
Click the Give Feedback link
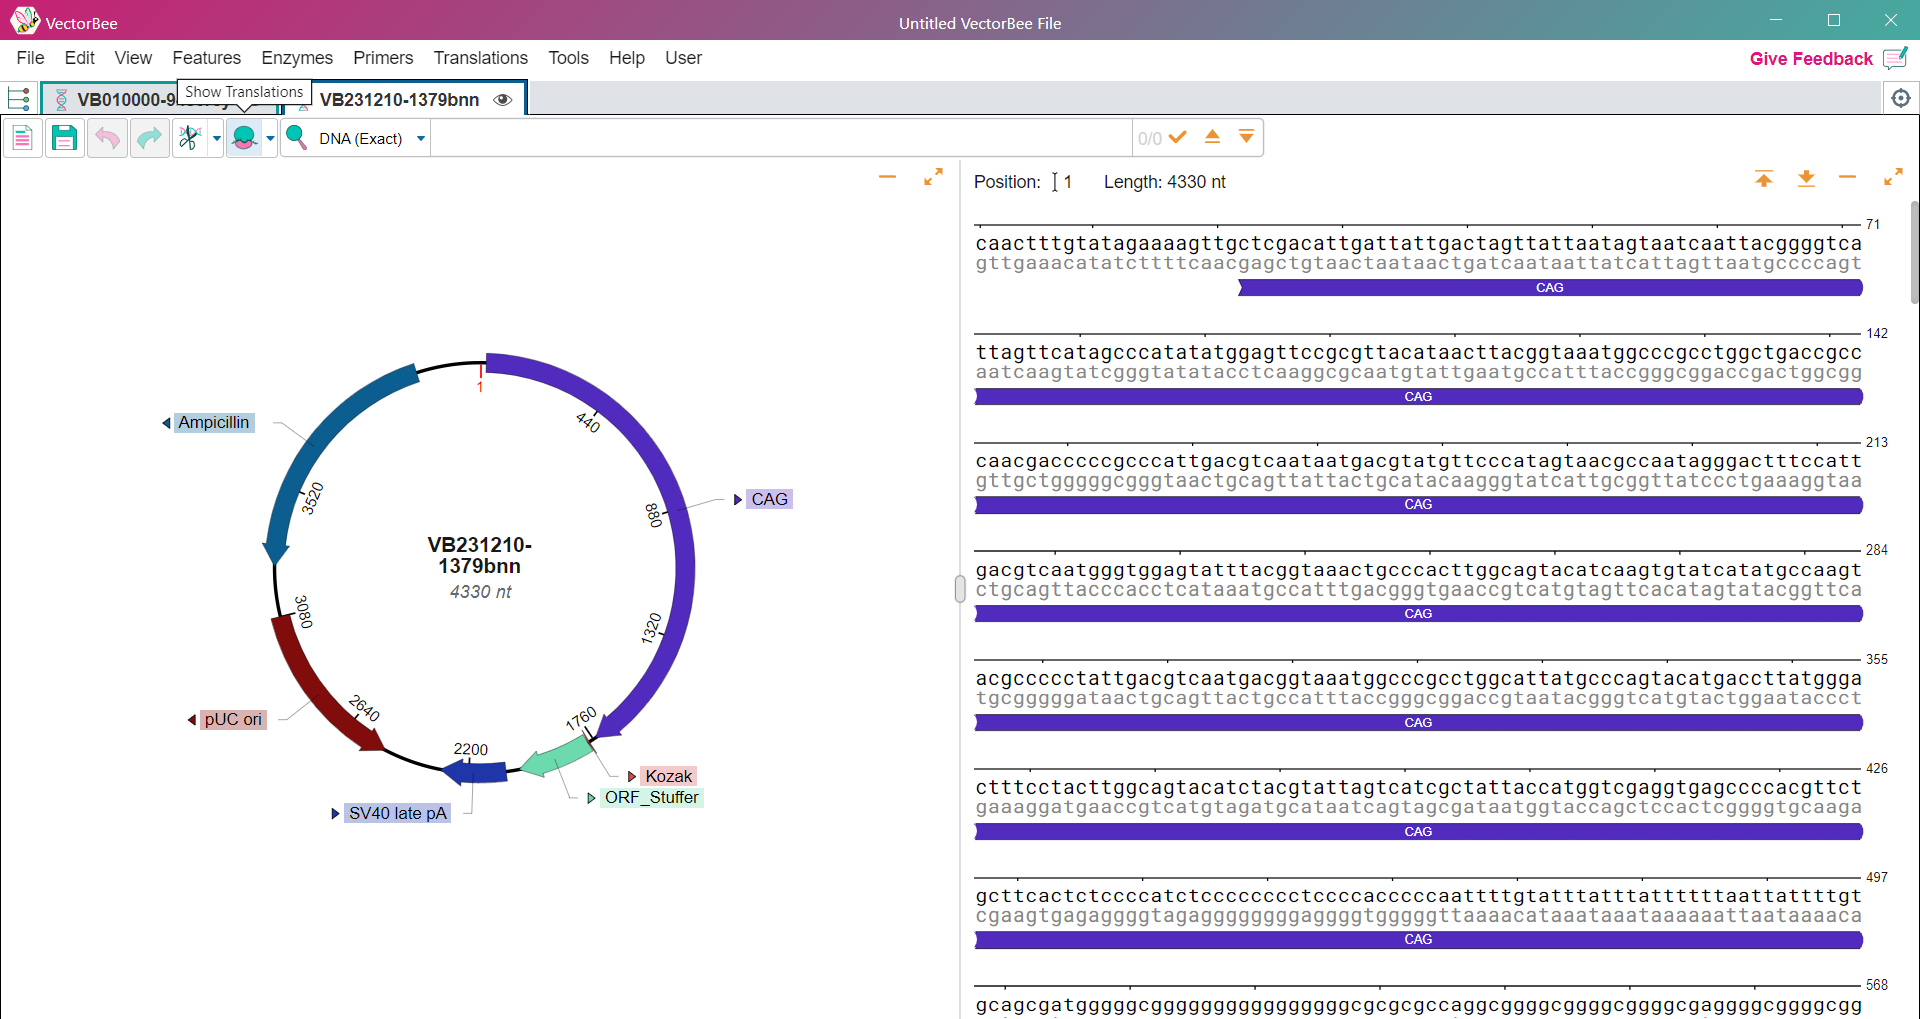[x=1810, y=59]
